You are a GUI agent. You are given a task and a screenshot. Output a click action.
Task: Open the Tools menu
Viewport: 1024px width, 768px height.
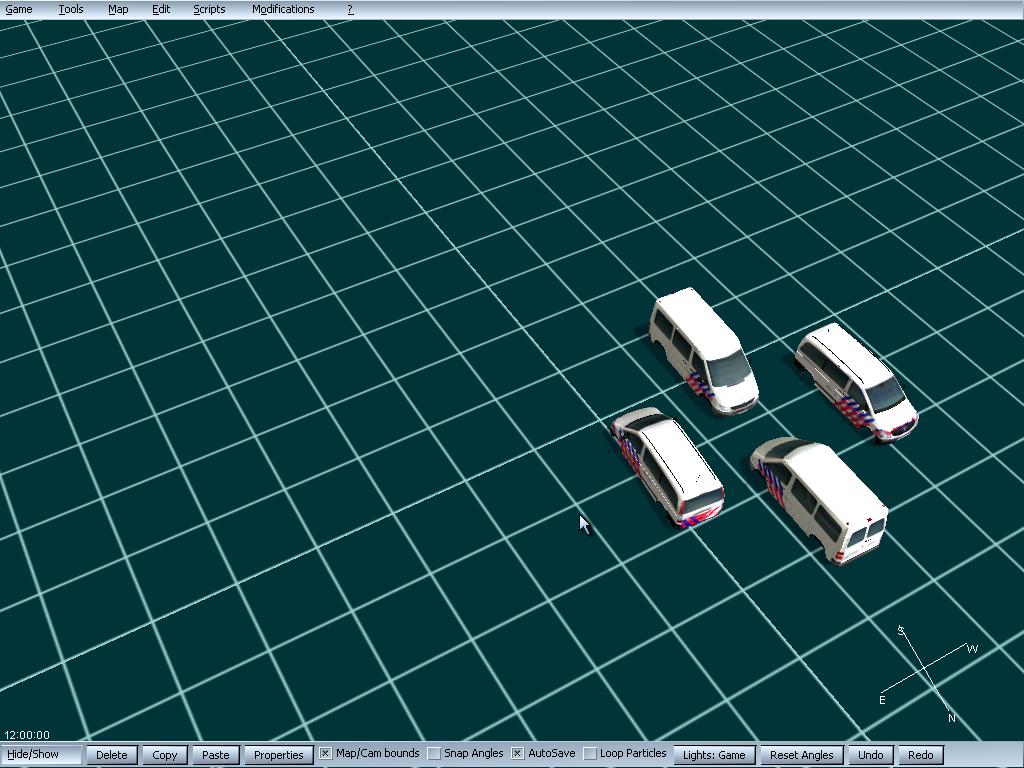click(x=71, y=9)
